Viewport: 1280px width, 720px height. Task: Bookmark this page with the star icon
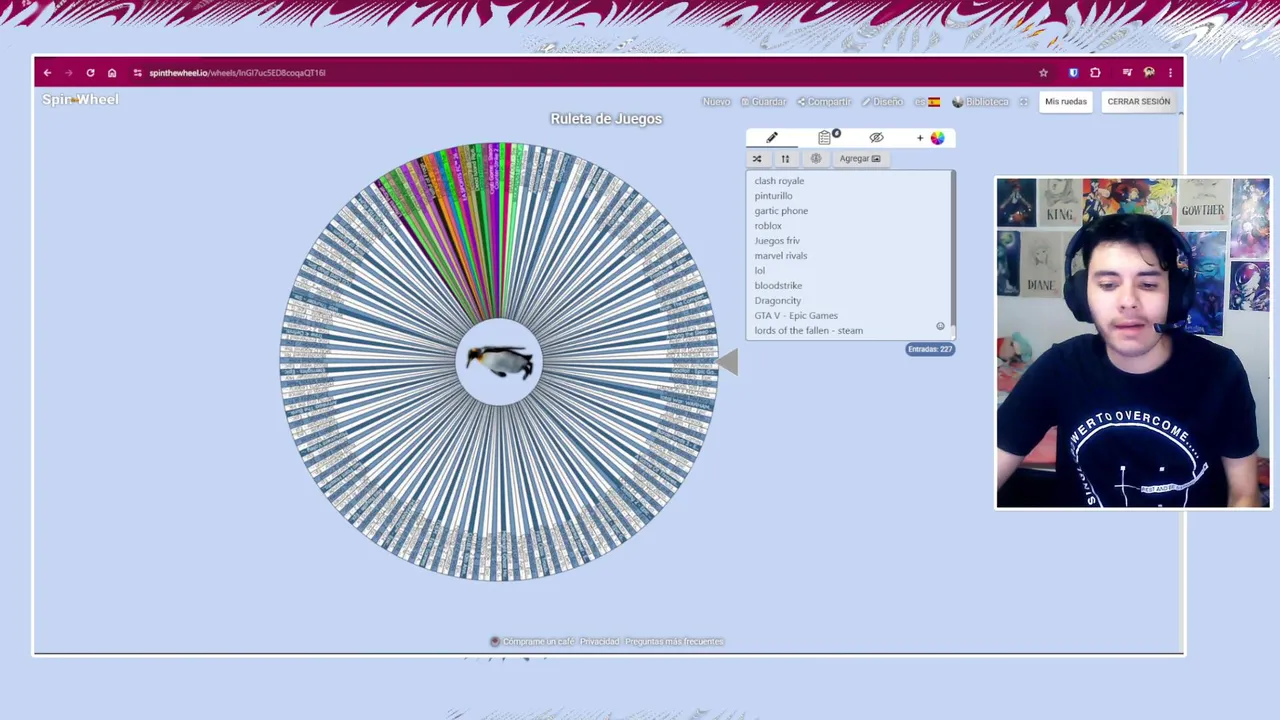click(1043, 73)
